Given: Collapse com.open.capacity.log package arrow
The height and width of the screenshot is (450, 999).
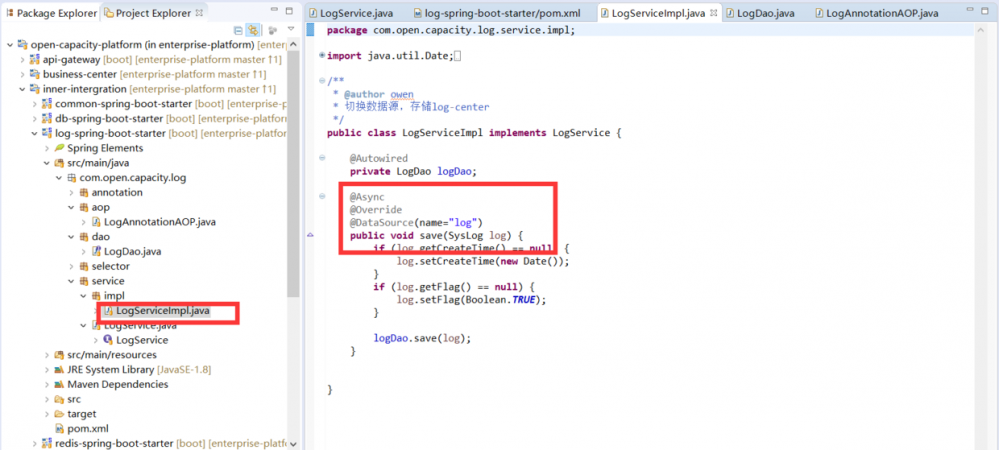Looking at the screenshot, I should 59,178.
